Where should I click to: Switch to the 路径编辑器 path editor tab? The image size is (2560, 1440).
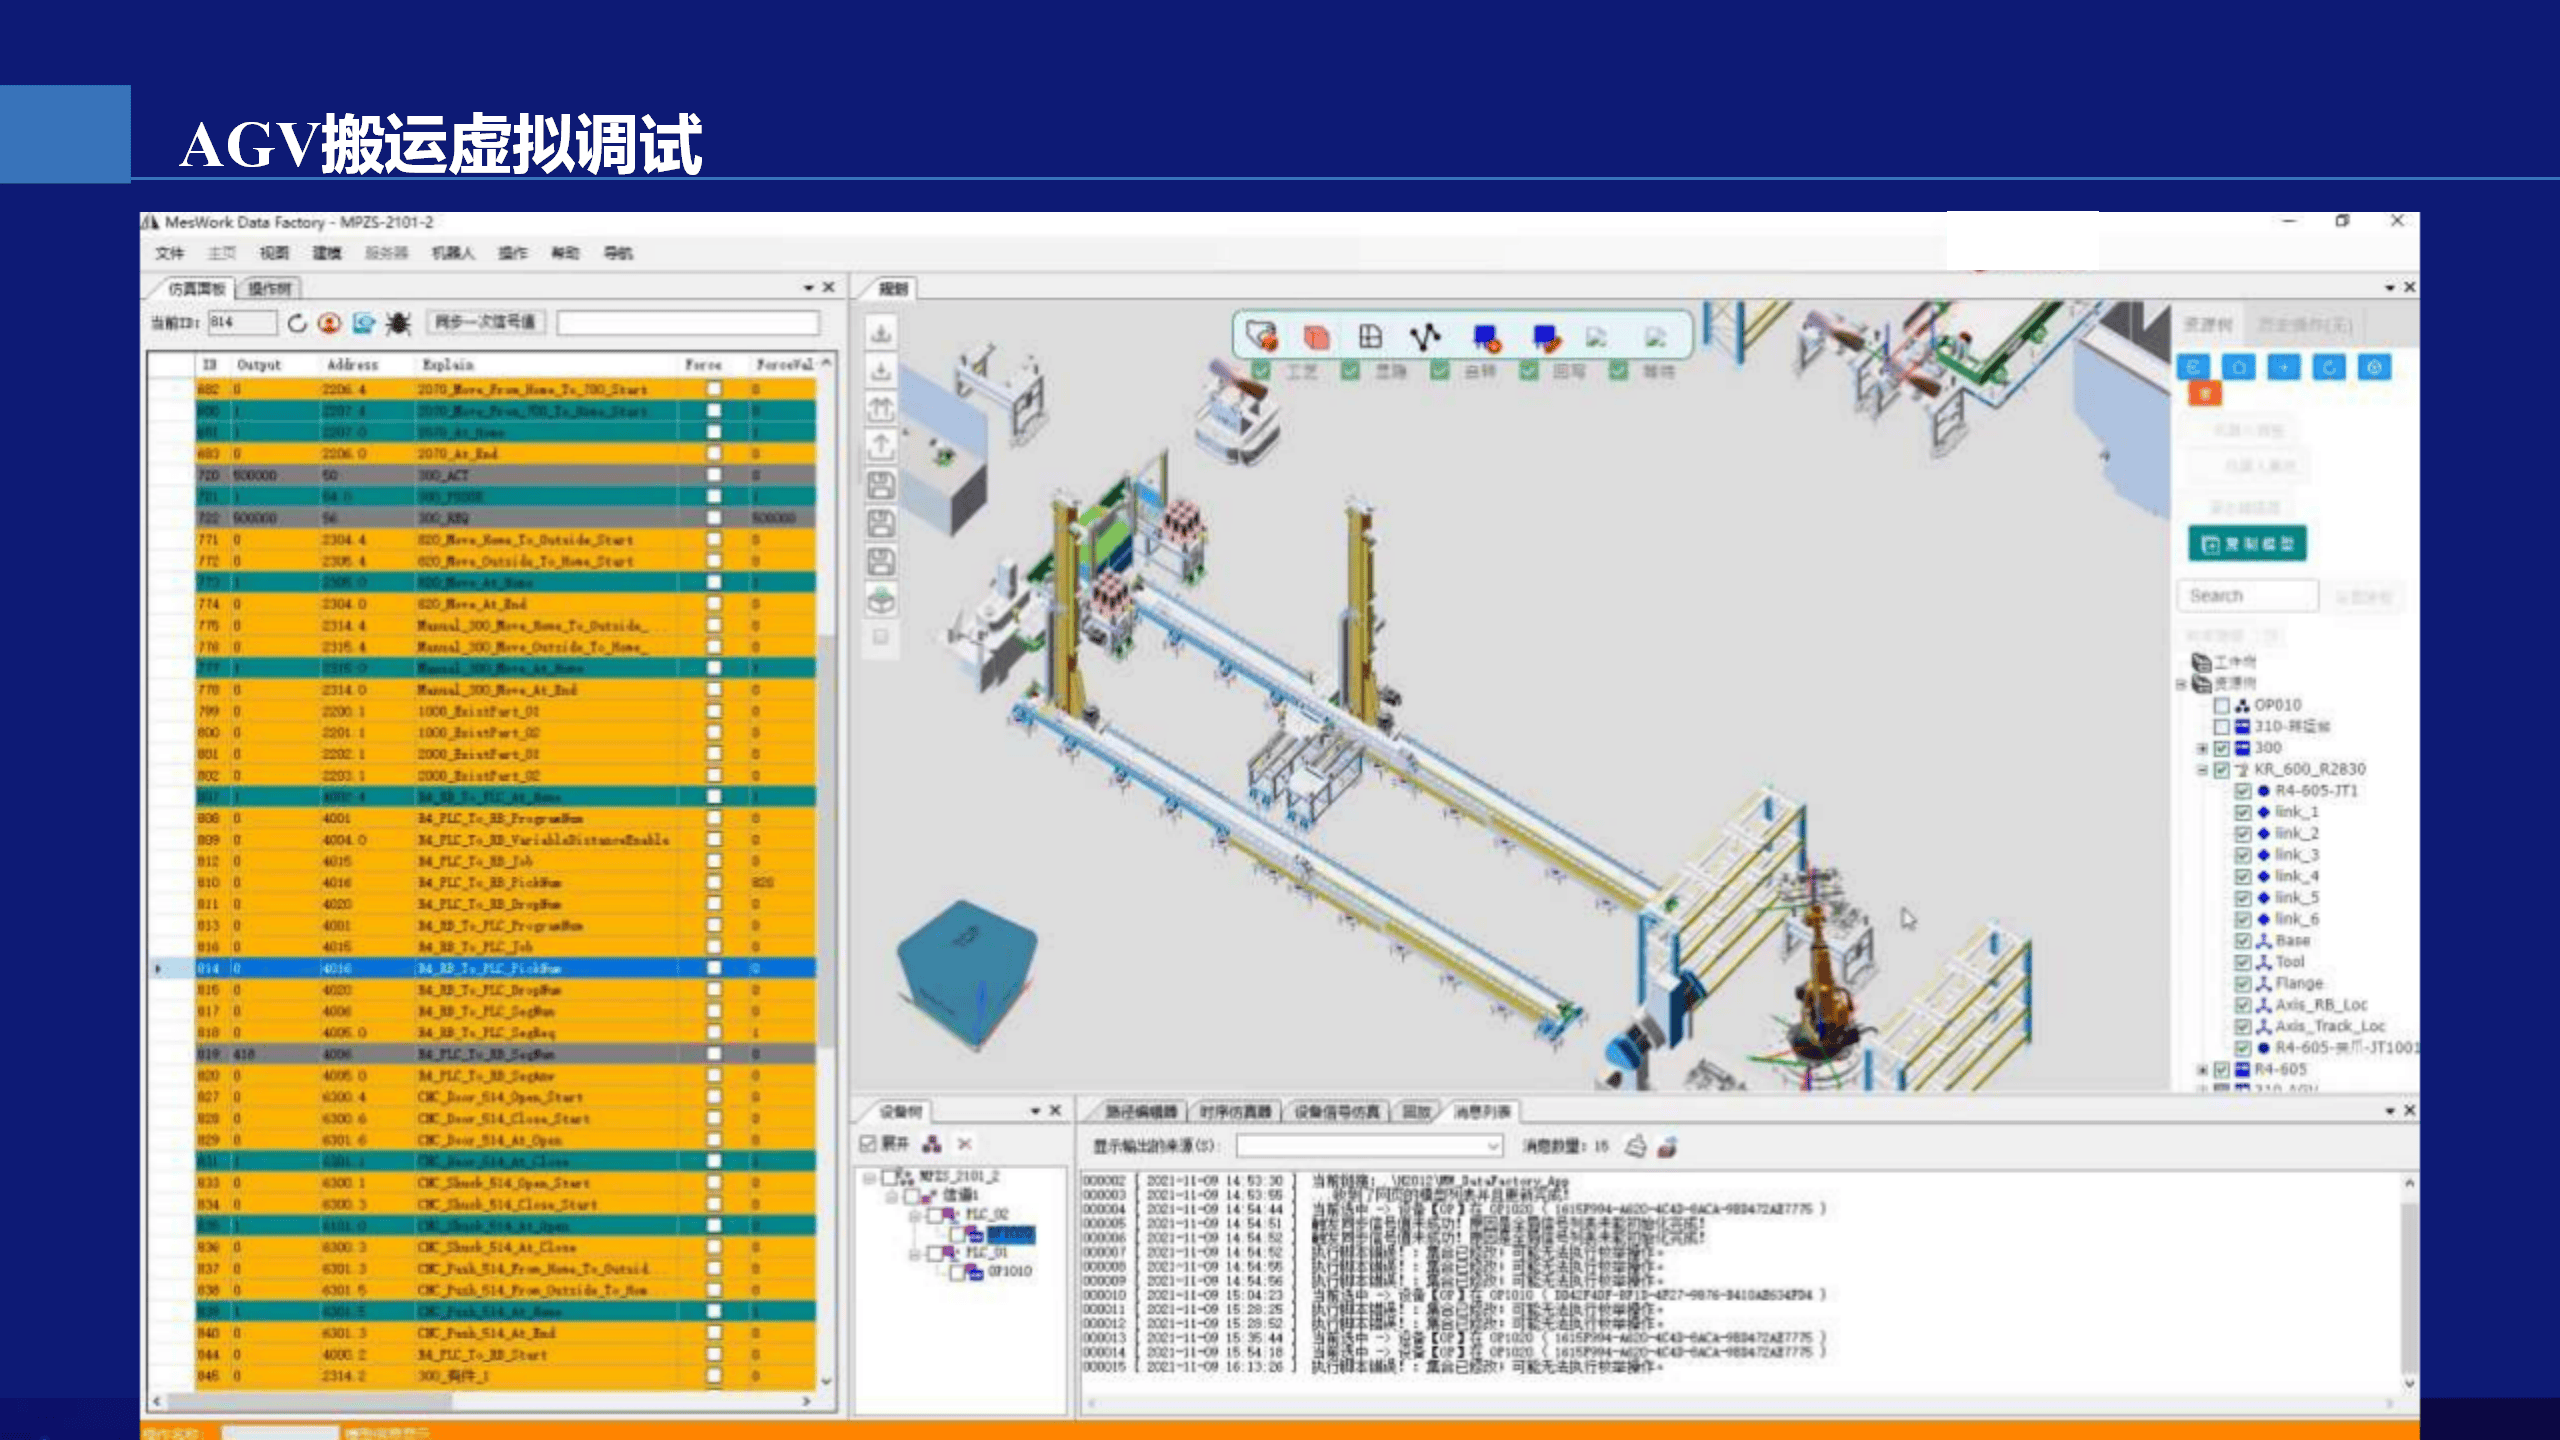1140,1111
